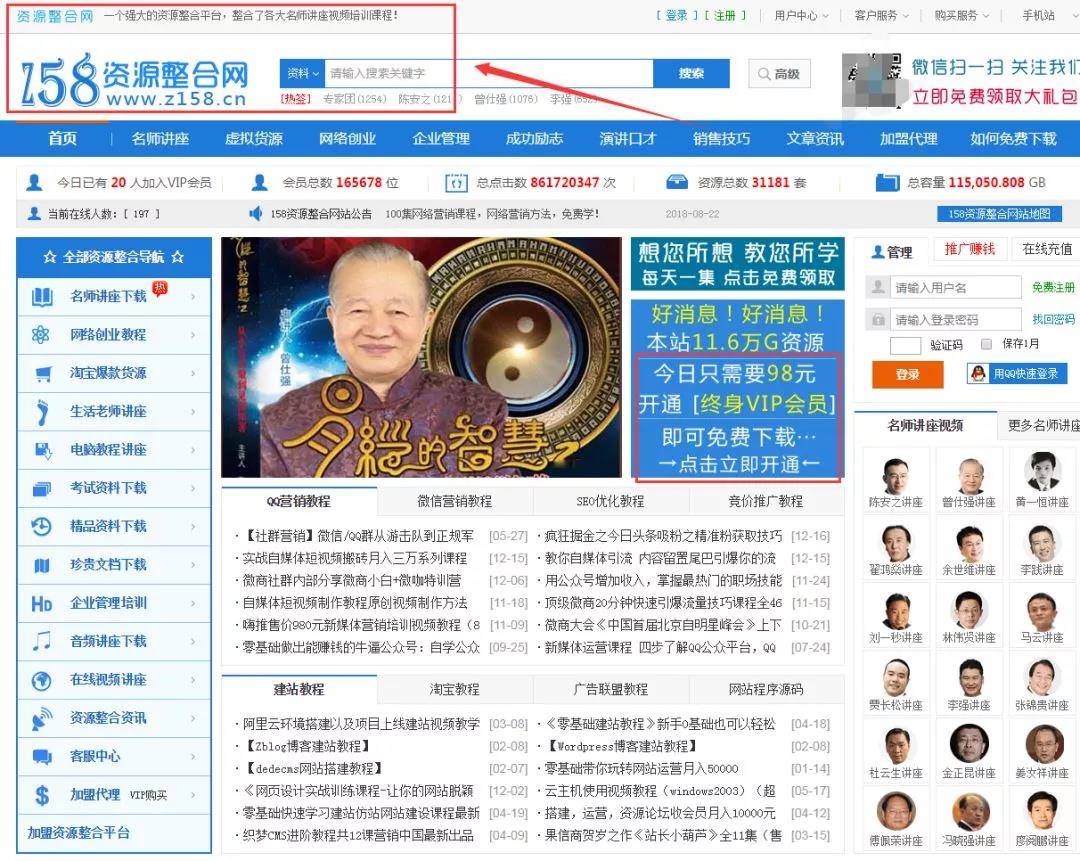Focus the 请输入登录密码 password field

point(956,320)
